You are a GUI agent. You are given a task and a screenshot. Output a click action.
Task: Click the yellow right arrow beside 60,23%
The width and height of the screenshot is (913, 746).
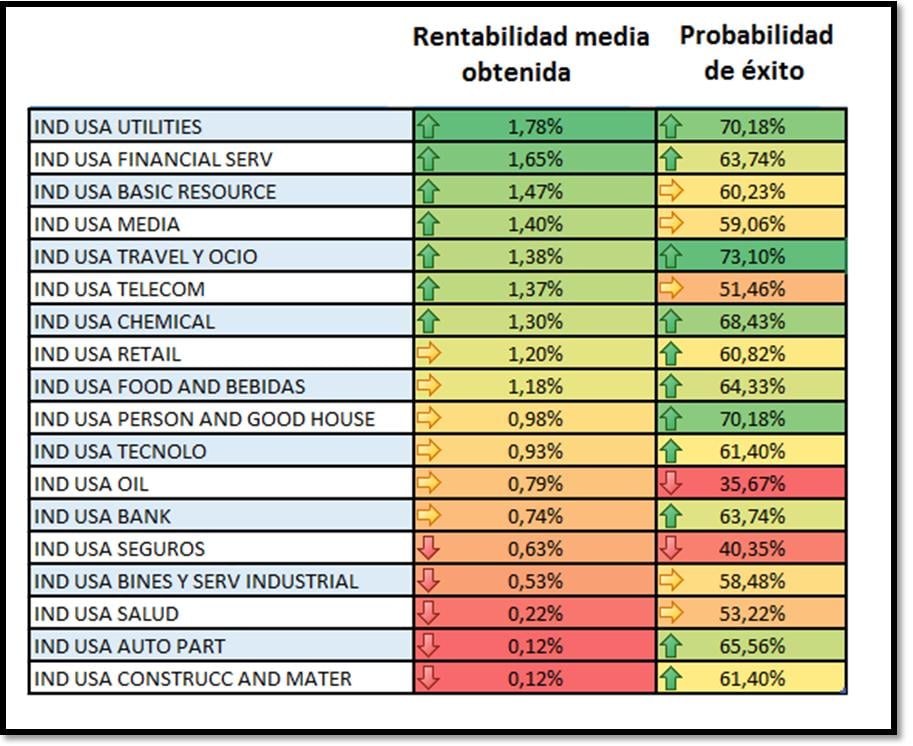(670, 192)
